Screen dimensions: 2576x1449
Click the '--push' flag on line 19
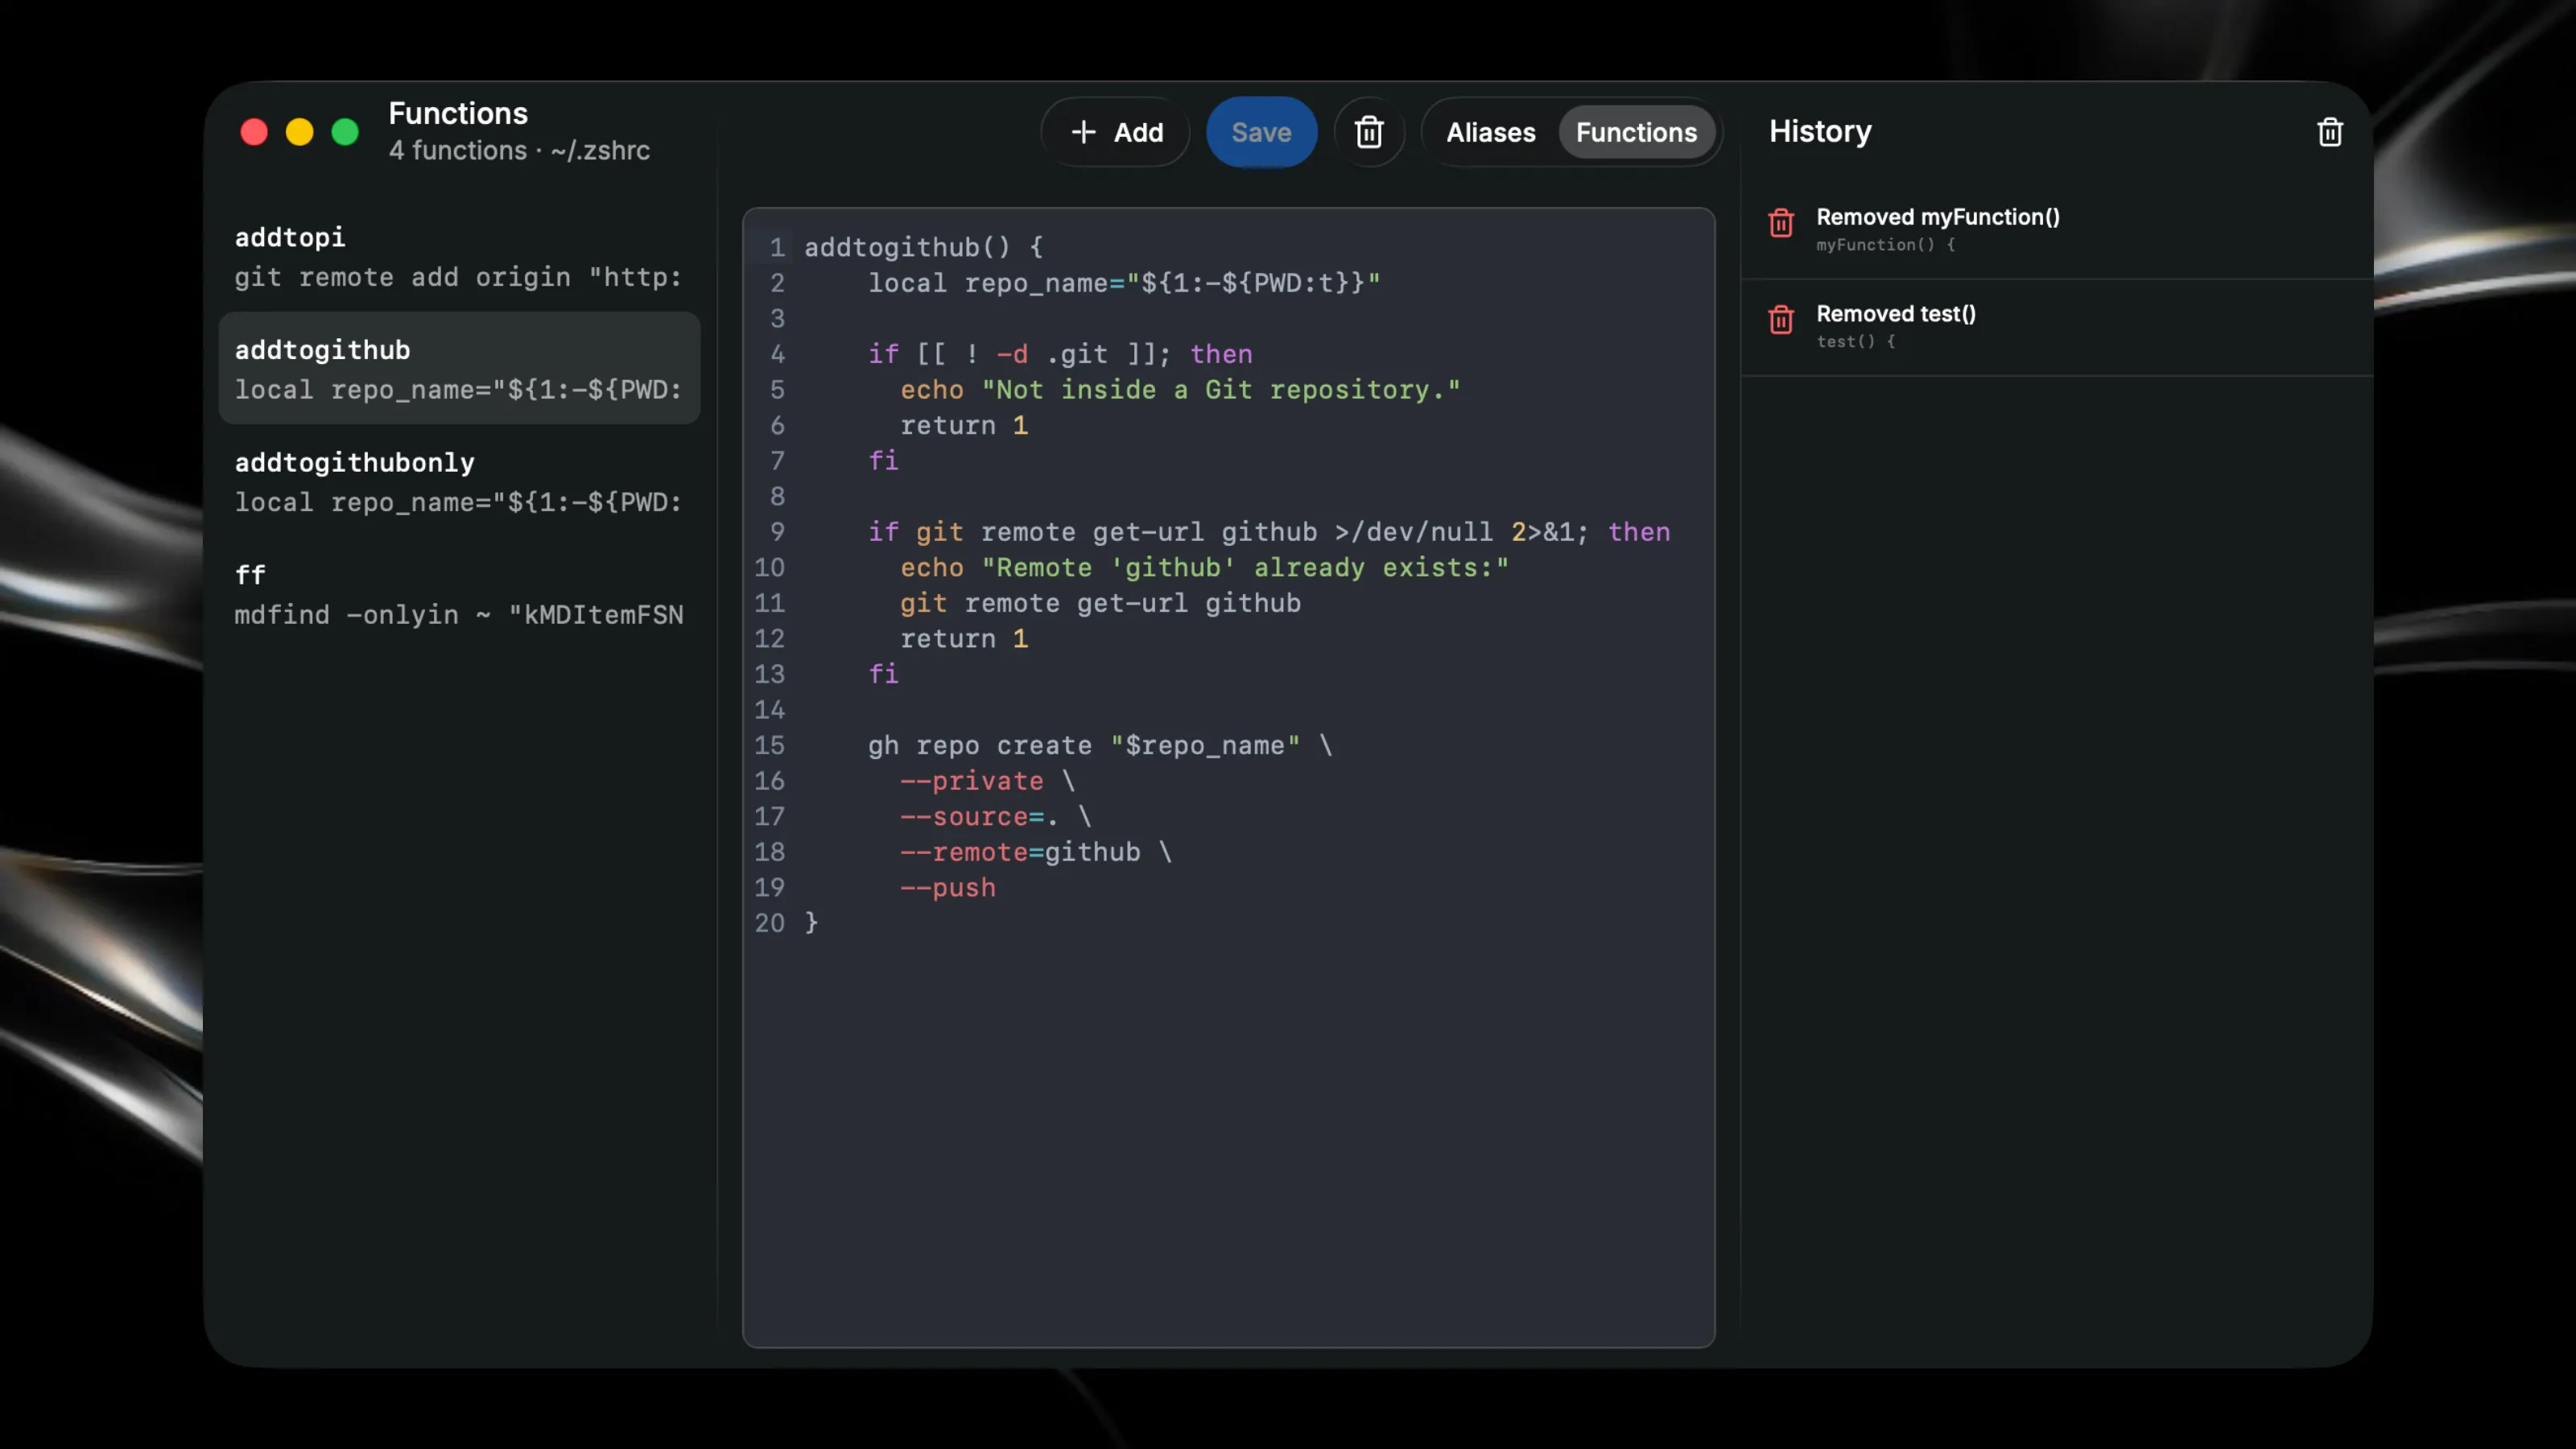(948, 887)
